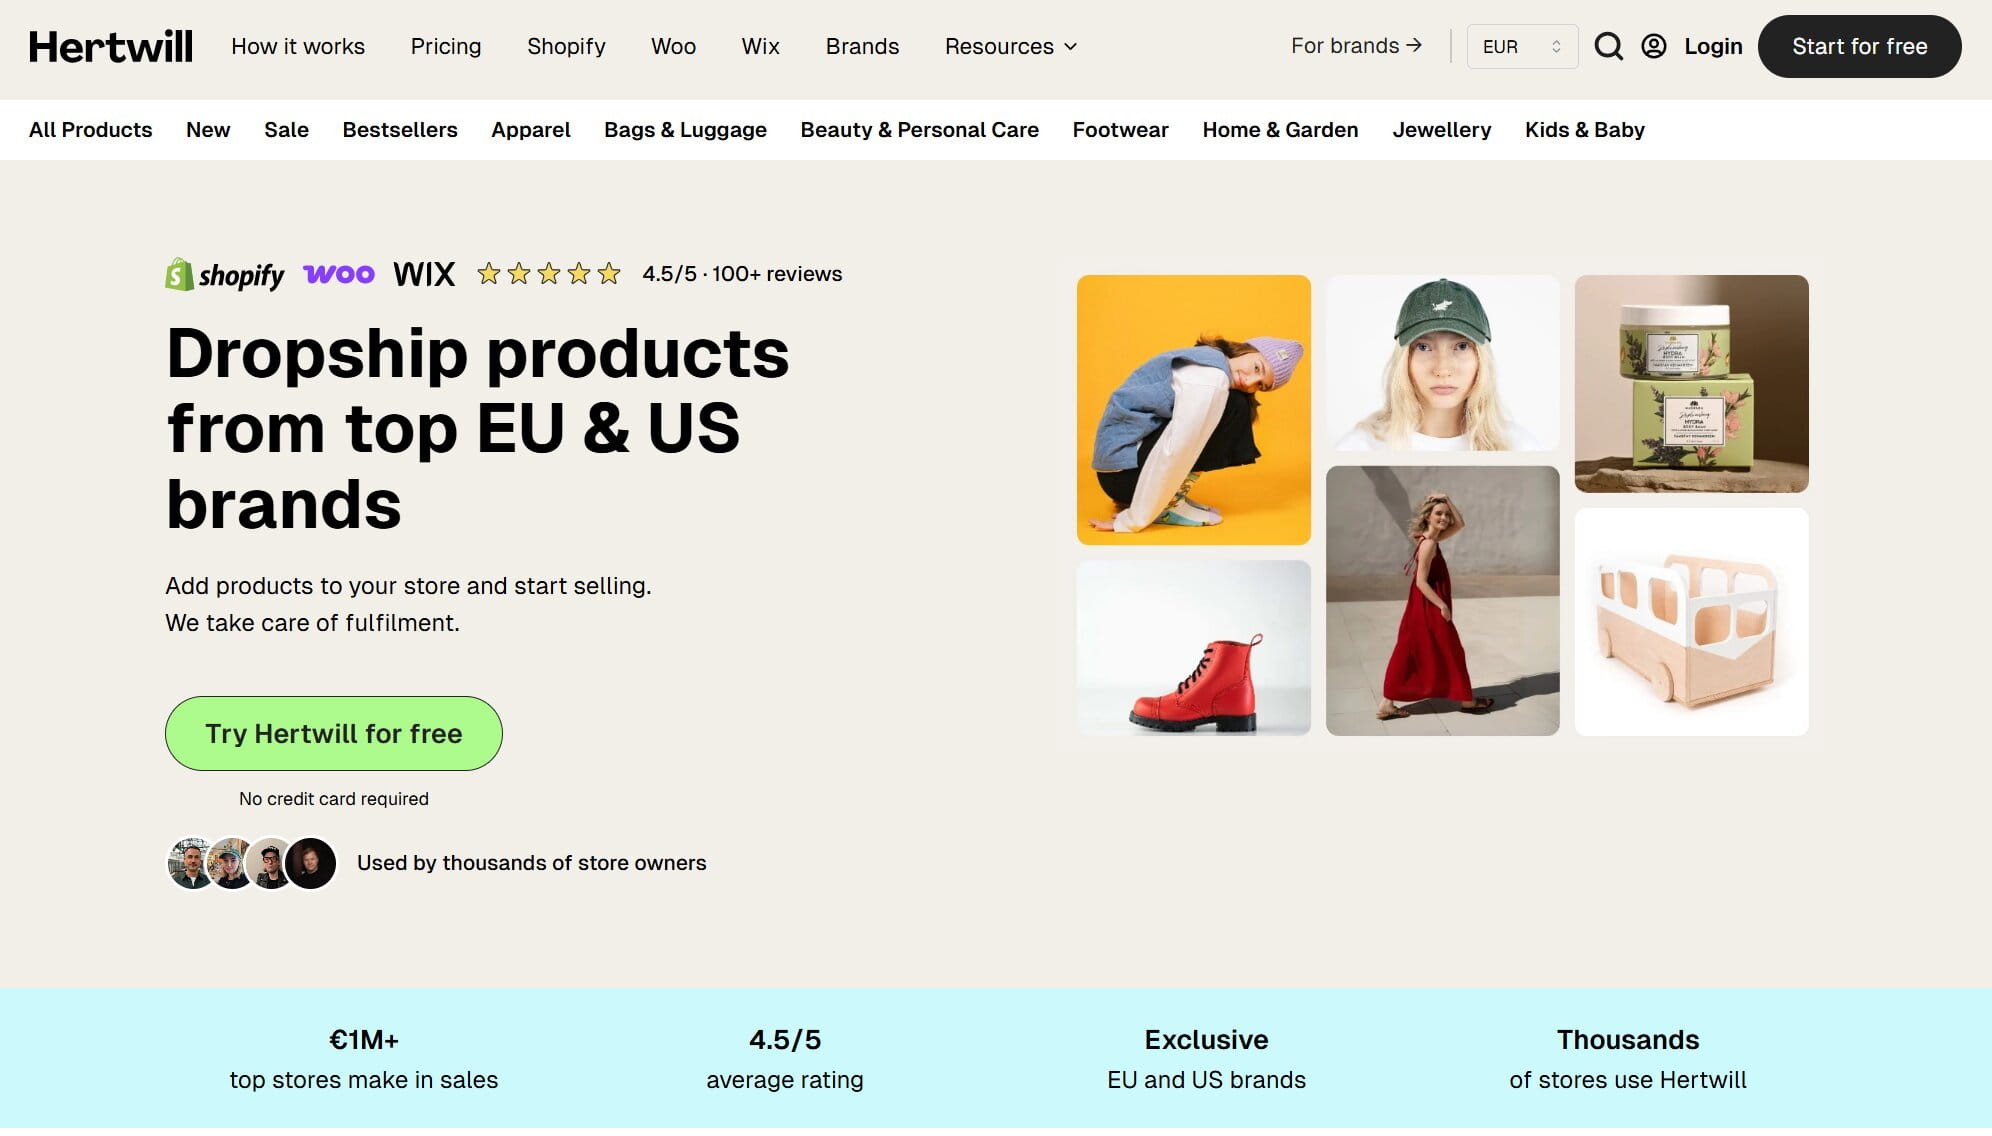Open Shopify nav link
The height and width of the screenshot is (1136, 1992).
(x=566, y=46)
